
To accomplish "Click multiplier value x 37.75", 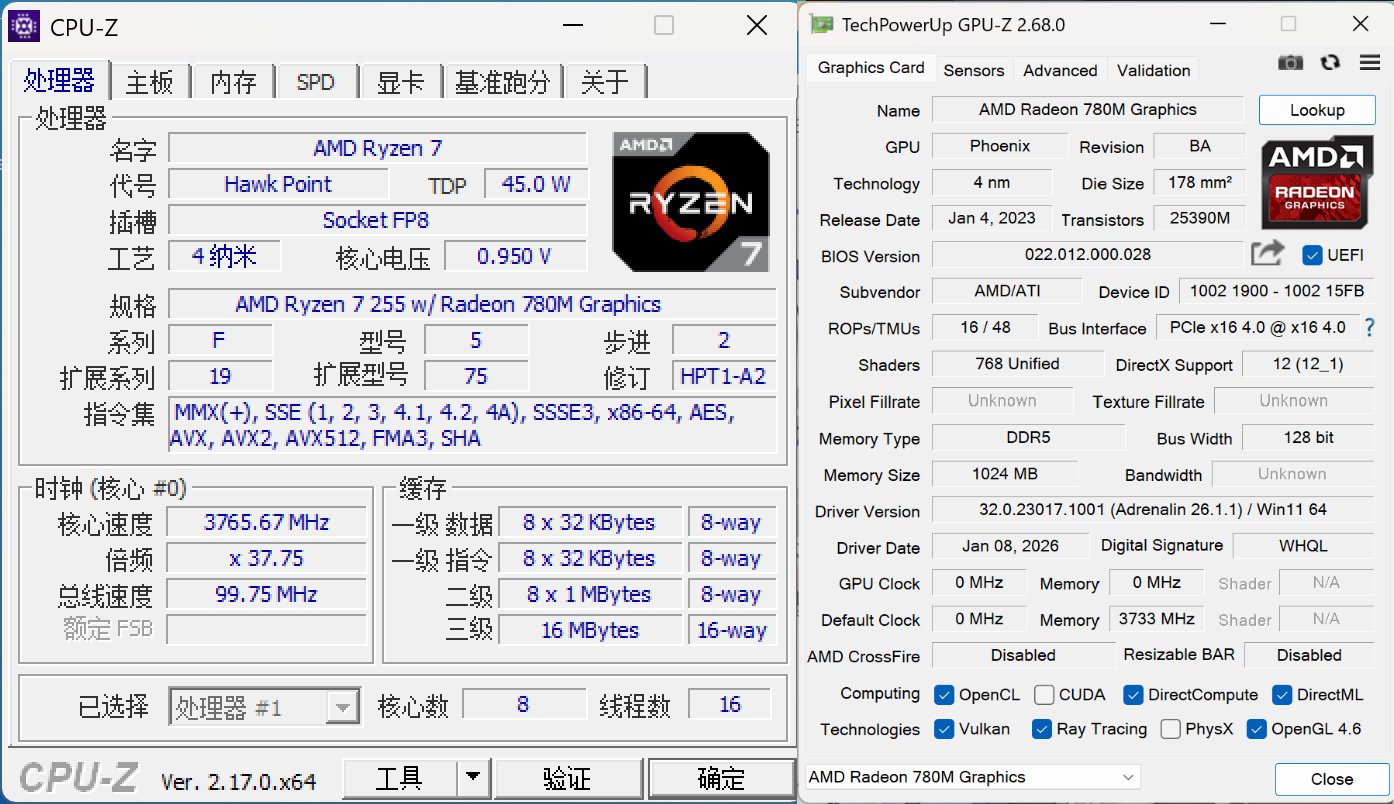I will 266,558.
